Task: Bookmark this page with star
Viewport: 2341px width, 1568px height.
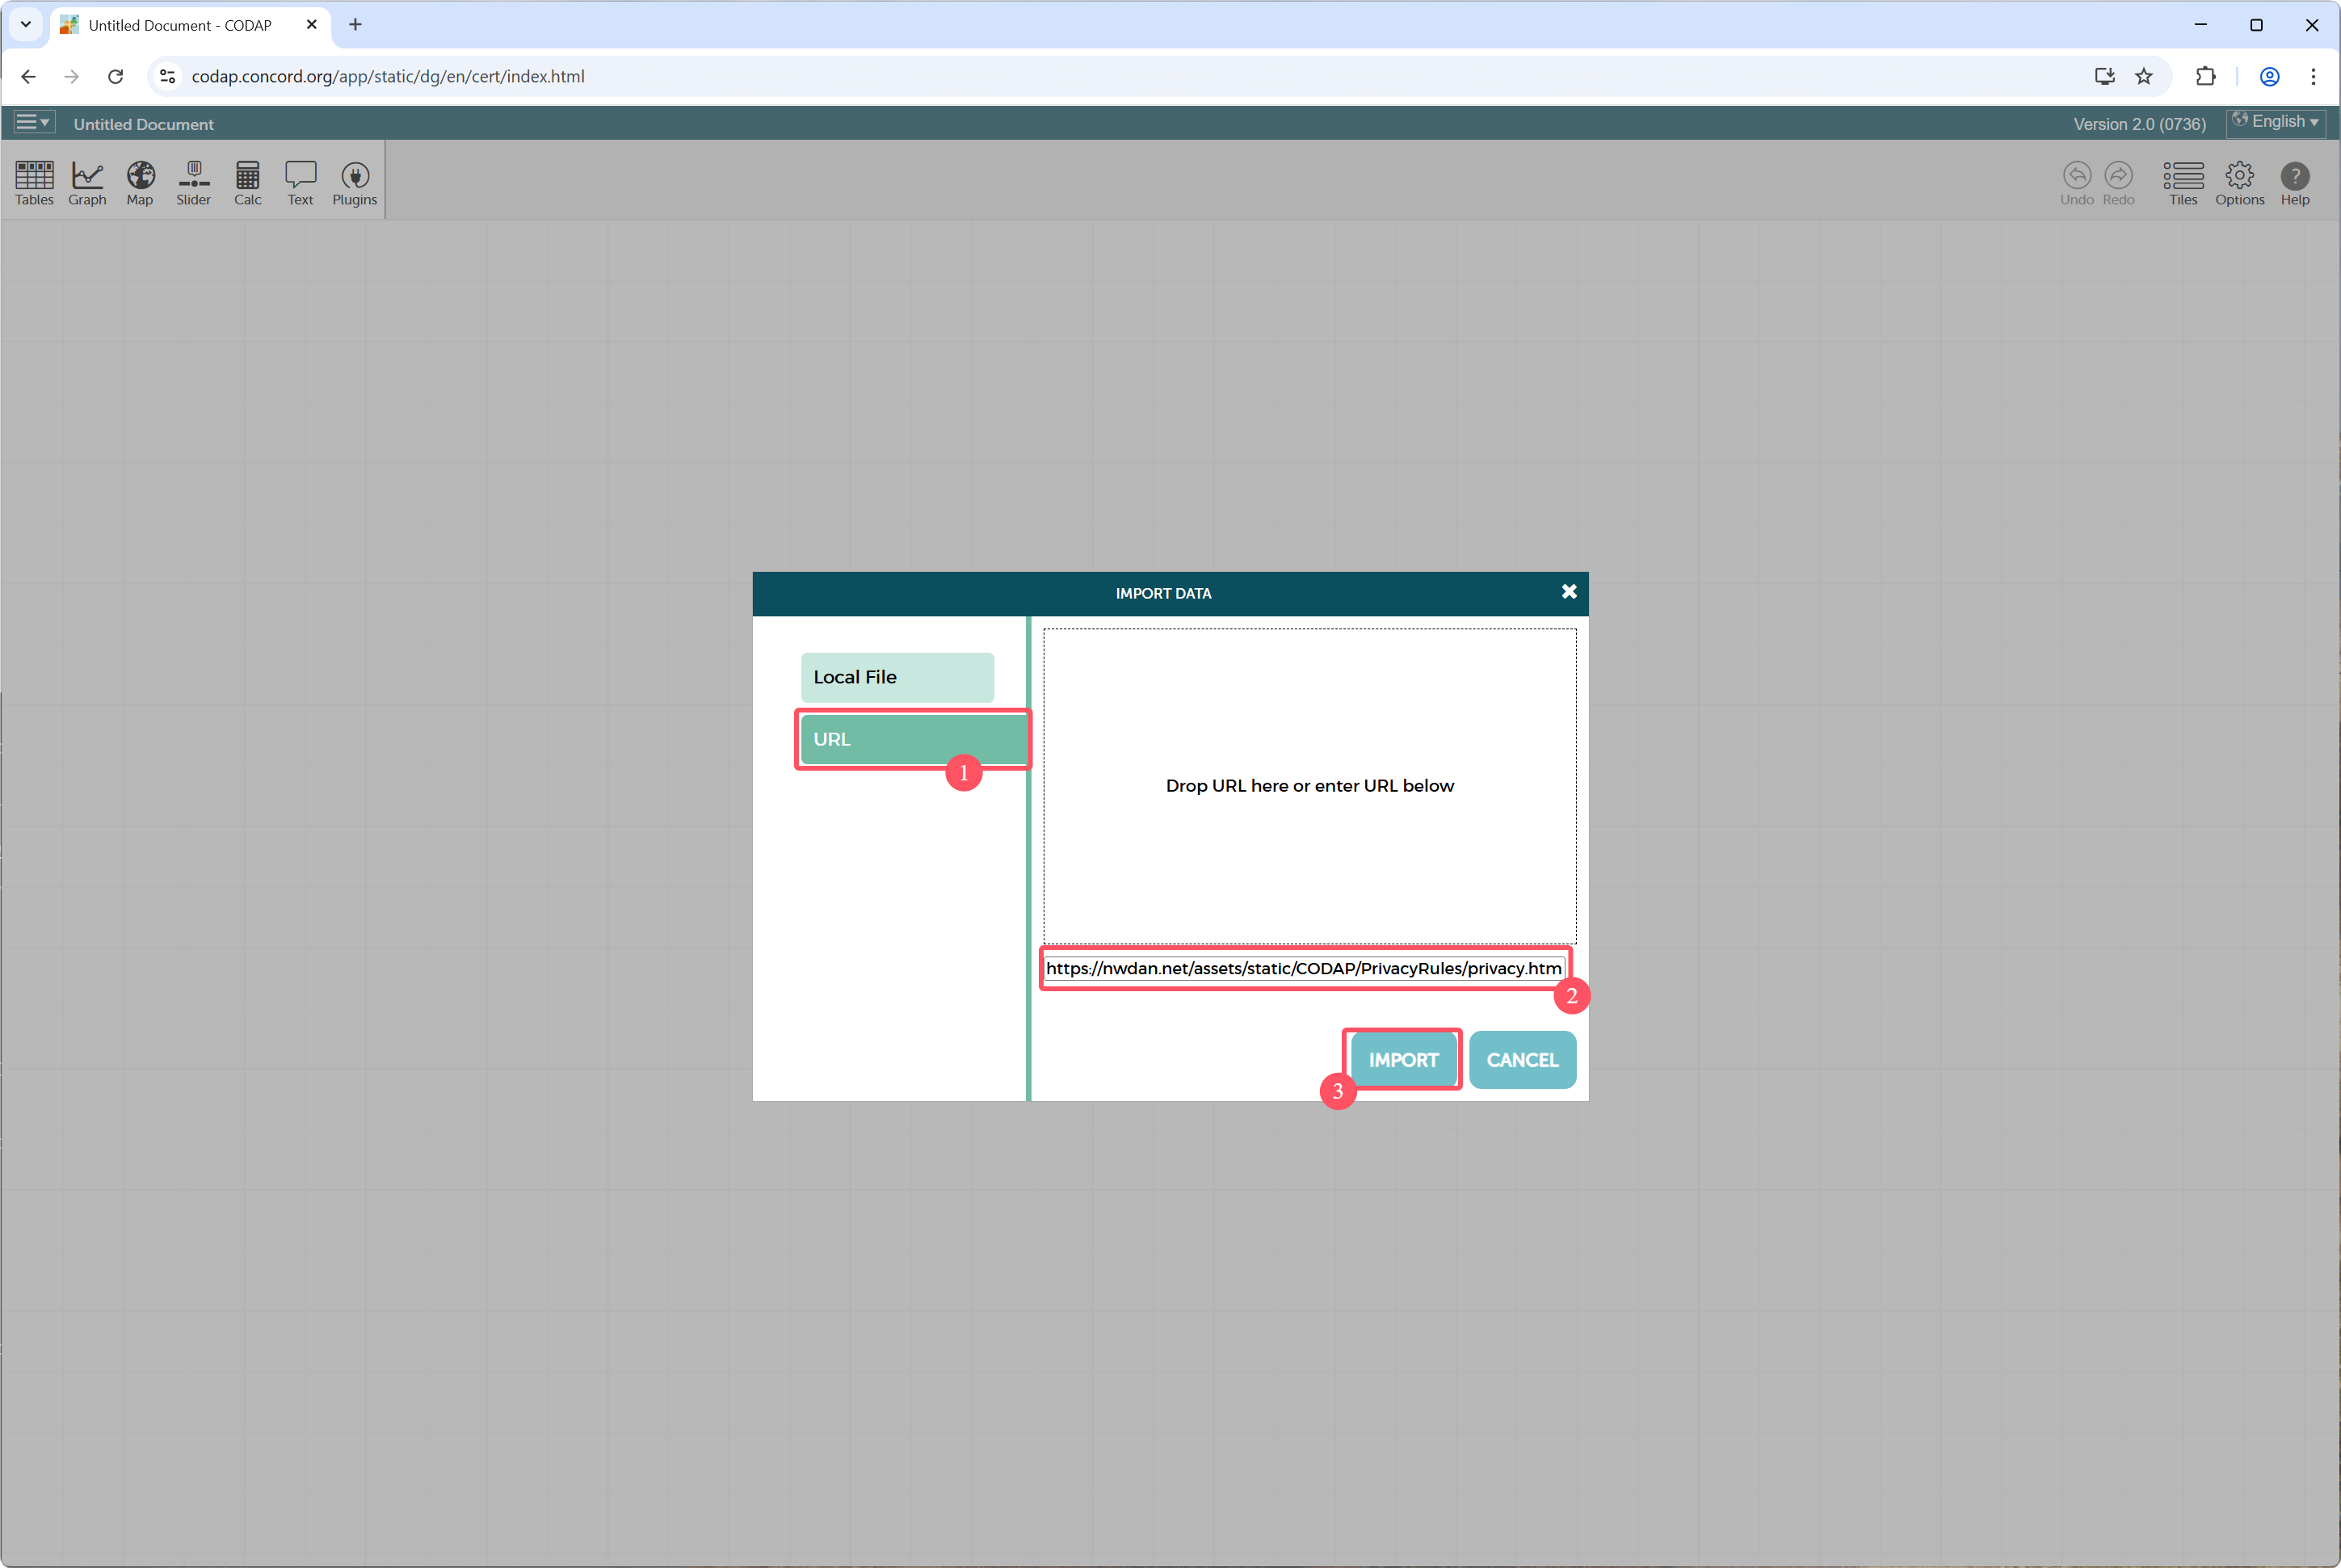Action: click(x=2143, y=76)
